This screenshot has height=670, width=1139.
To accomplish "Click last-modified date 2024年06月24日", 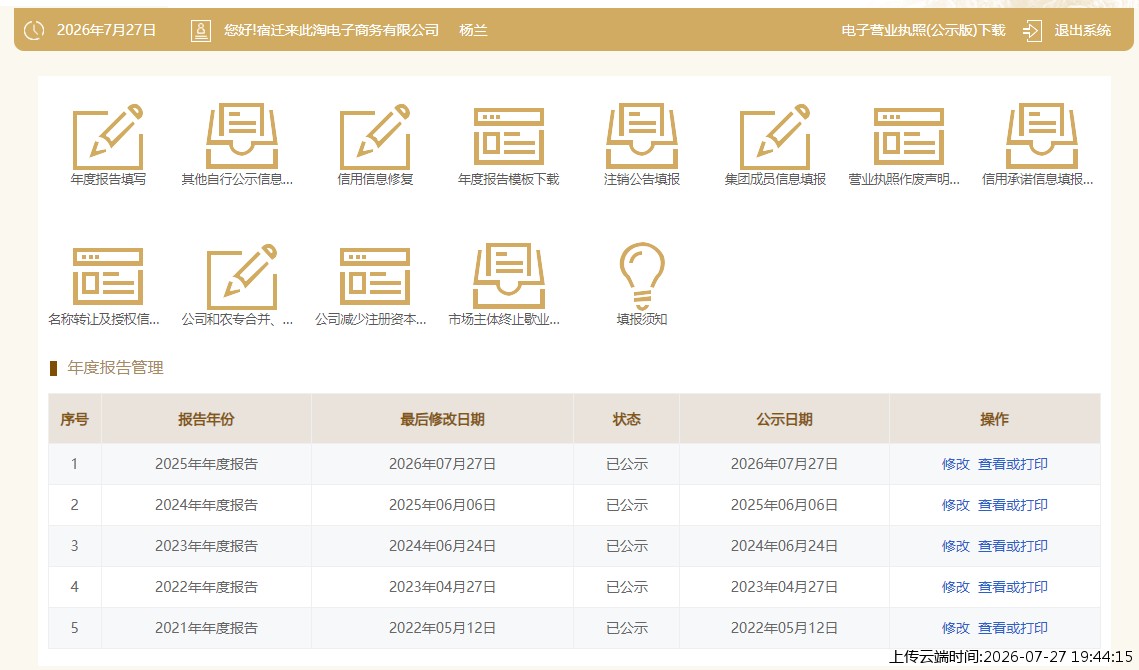I will (x=442, y=546).
